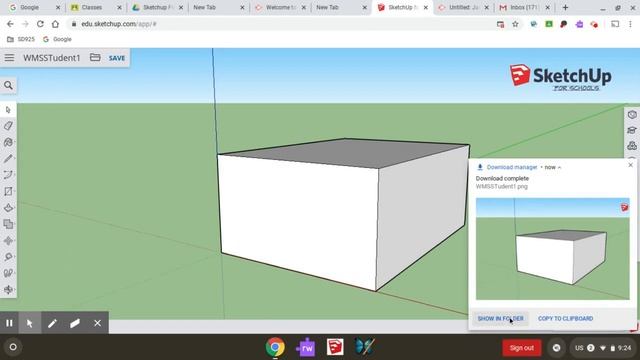Open the downloaded WMSSTudent1.png thumbnail preview

pos(553,249)
